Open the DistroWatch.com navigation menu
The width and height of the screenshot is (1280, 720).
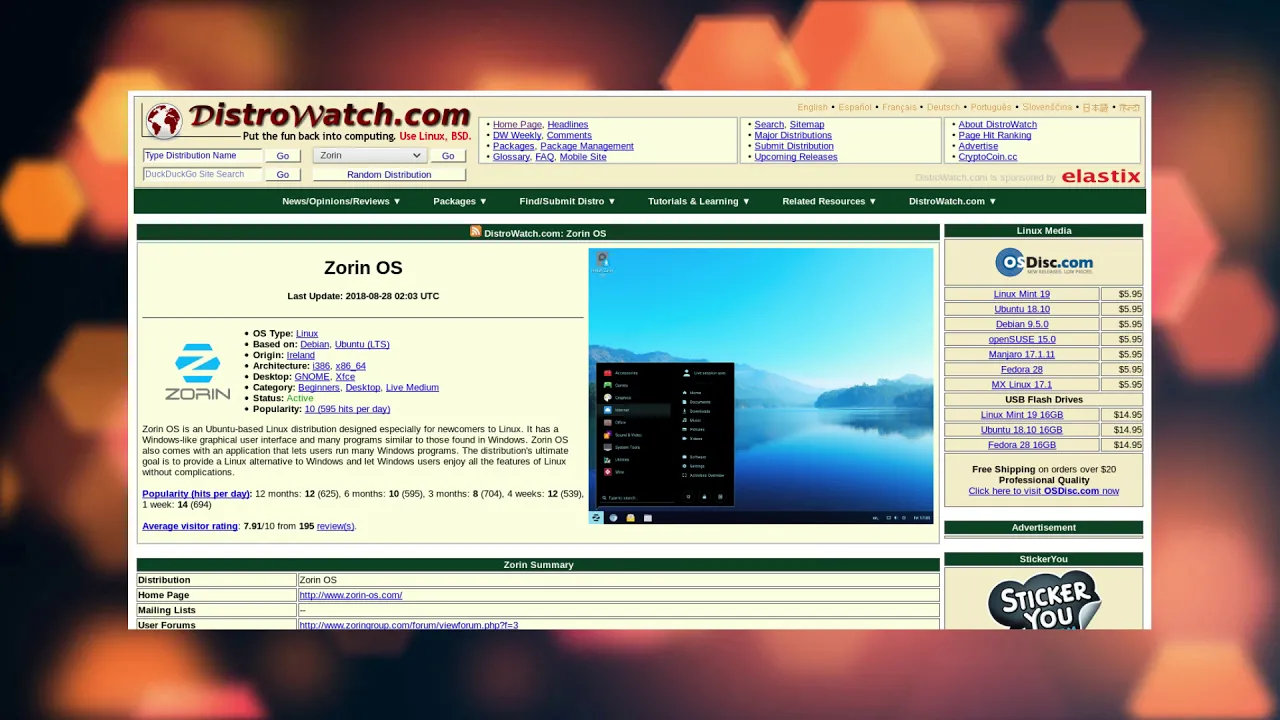pos(952,201)
